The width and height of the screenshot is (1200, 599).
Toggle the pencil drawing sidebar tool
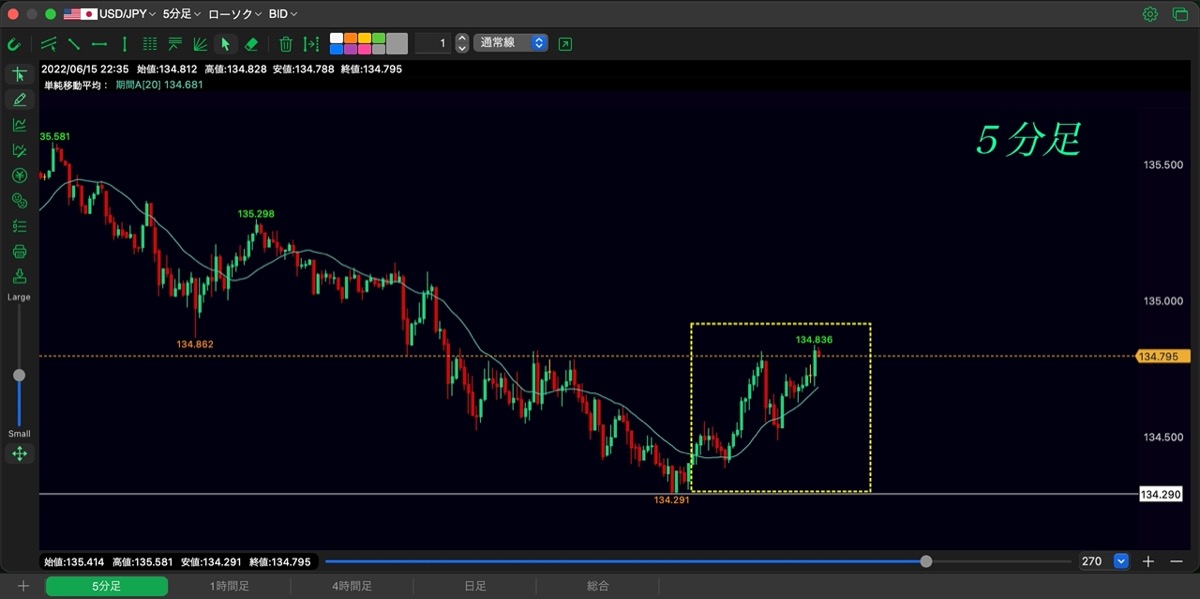[x=19, y=99]
